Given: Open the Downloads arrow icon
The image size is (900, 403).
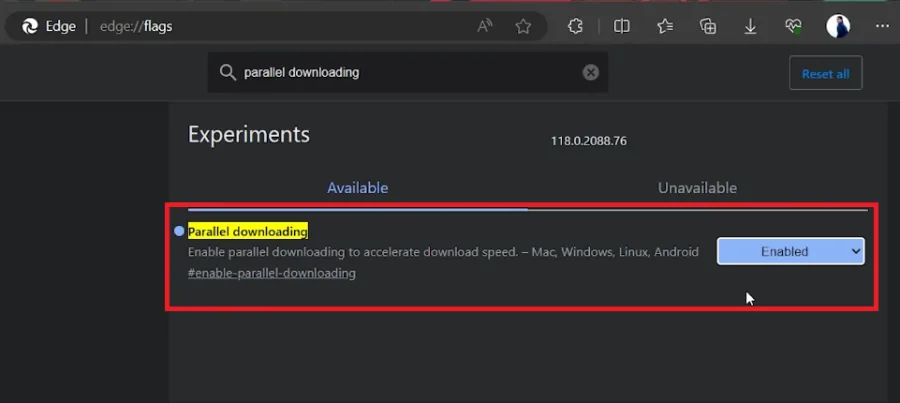Looking at the screenshot, I should point(750,26).
